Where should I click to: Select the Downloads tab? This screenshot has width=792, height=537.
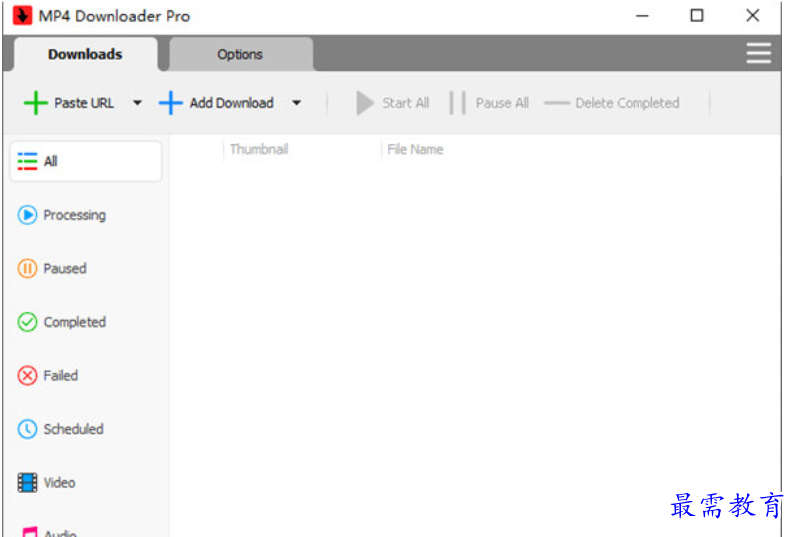85,54
